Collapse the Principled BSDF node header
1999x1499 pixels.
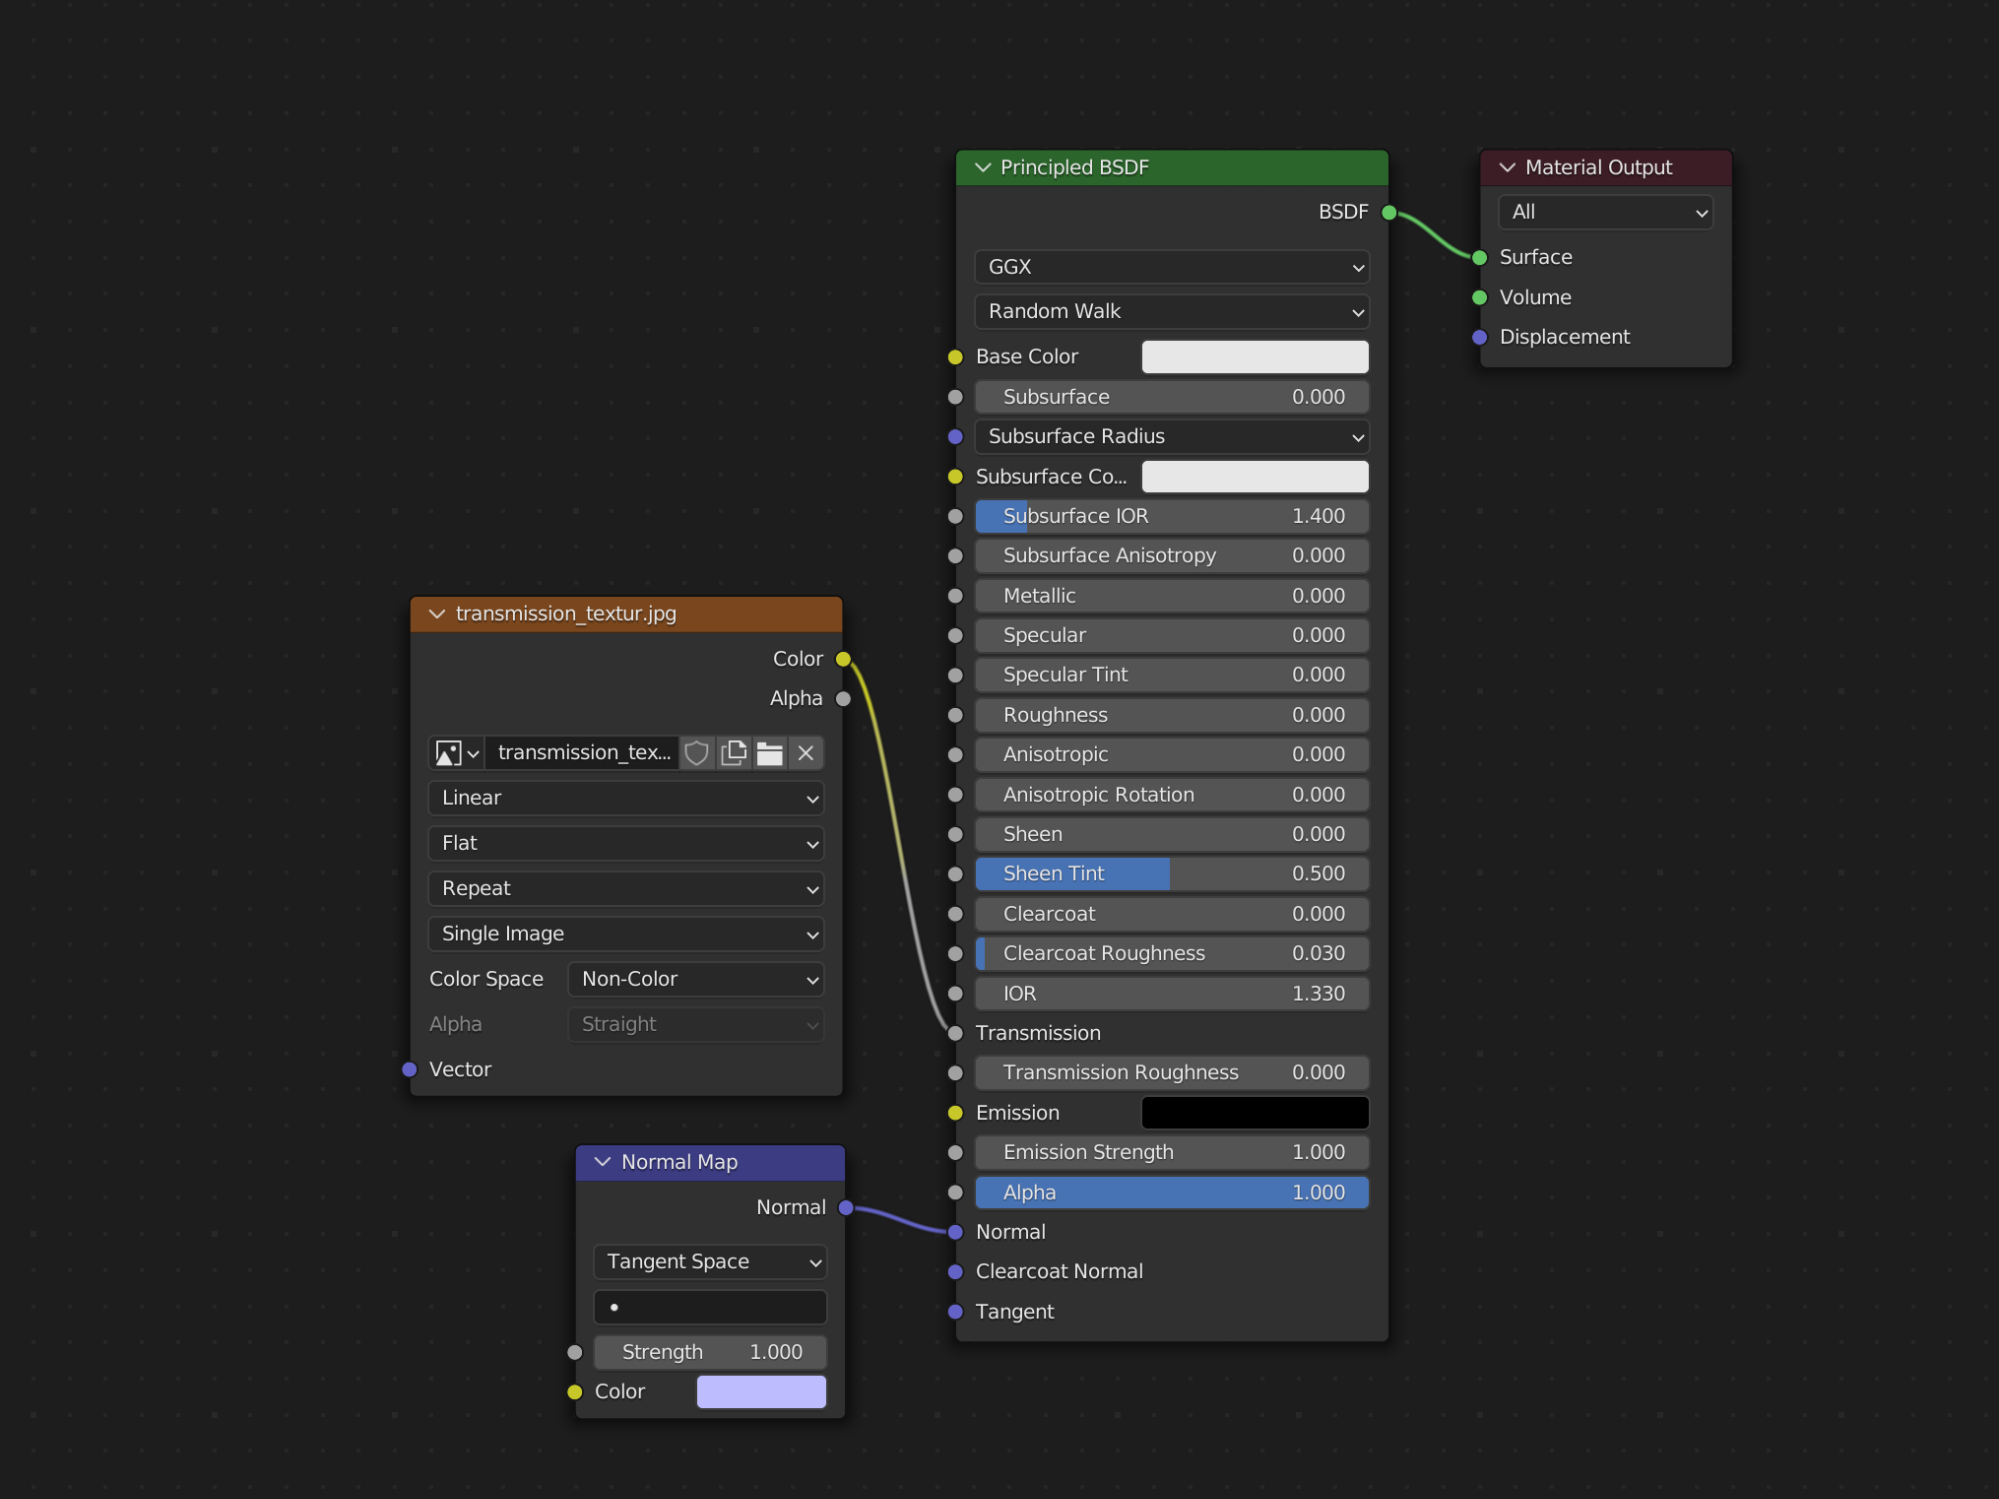click(x=982, y=167)
